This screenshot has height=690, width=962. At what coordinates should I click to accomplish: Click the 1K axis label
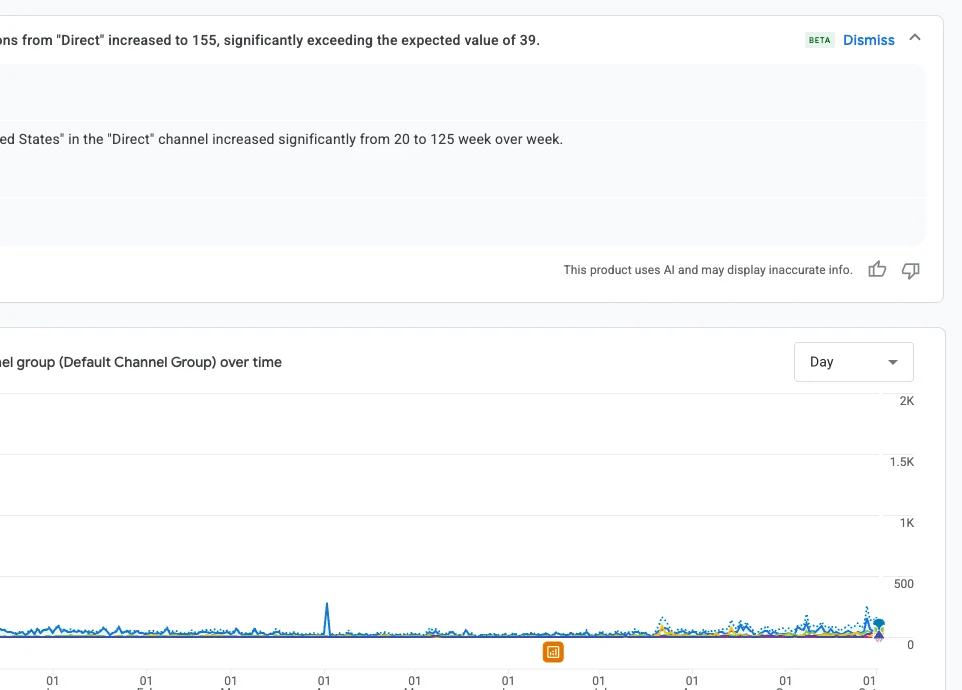907,523
